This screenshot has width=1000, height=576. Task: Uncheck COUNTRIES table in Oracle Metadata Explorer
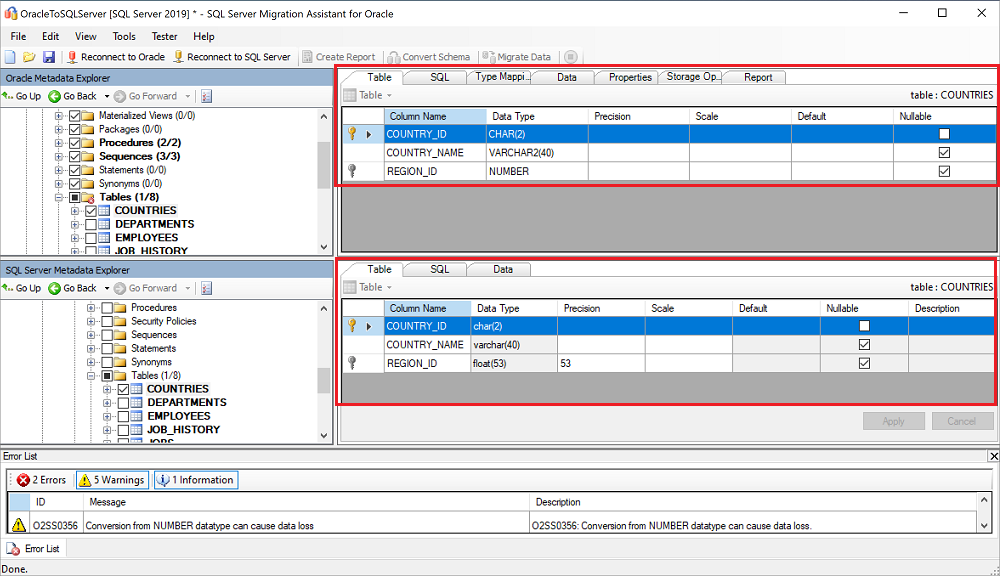pos(91,211)
